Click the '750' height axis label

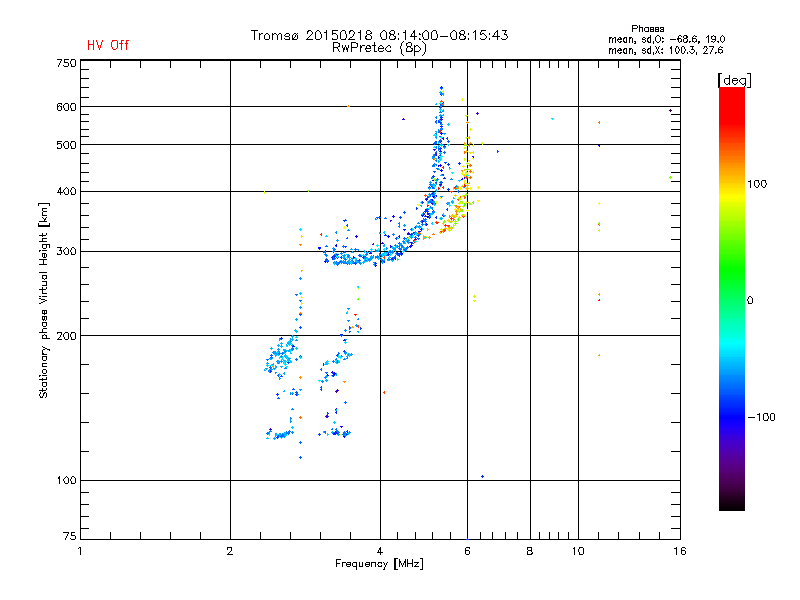click(66, 64)
